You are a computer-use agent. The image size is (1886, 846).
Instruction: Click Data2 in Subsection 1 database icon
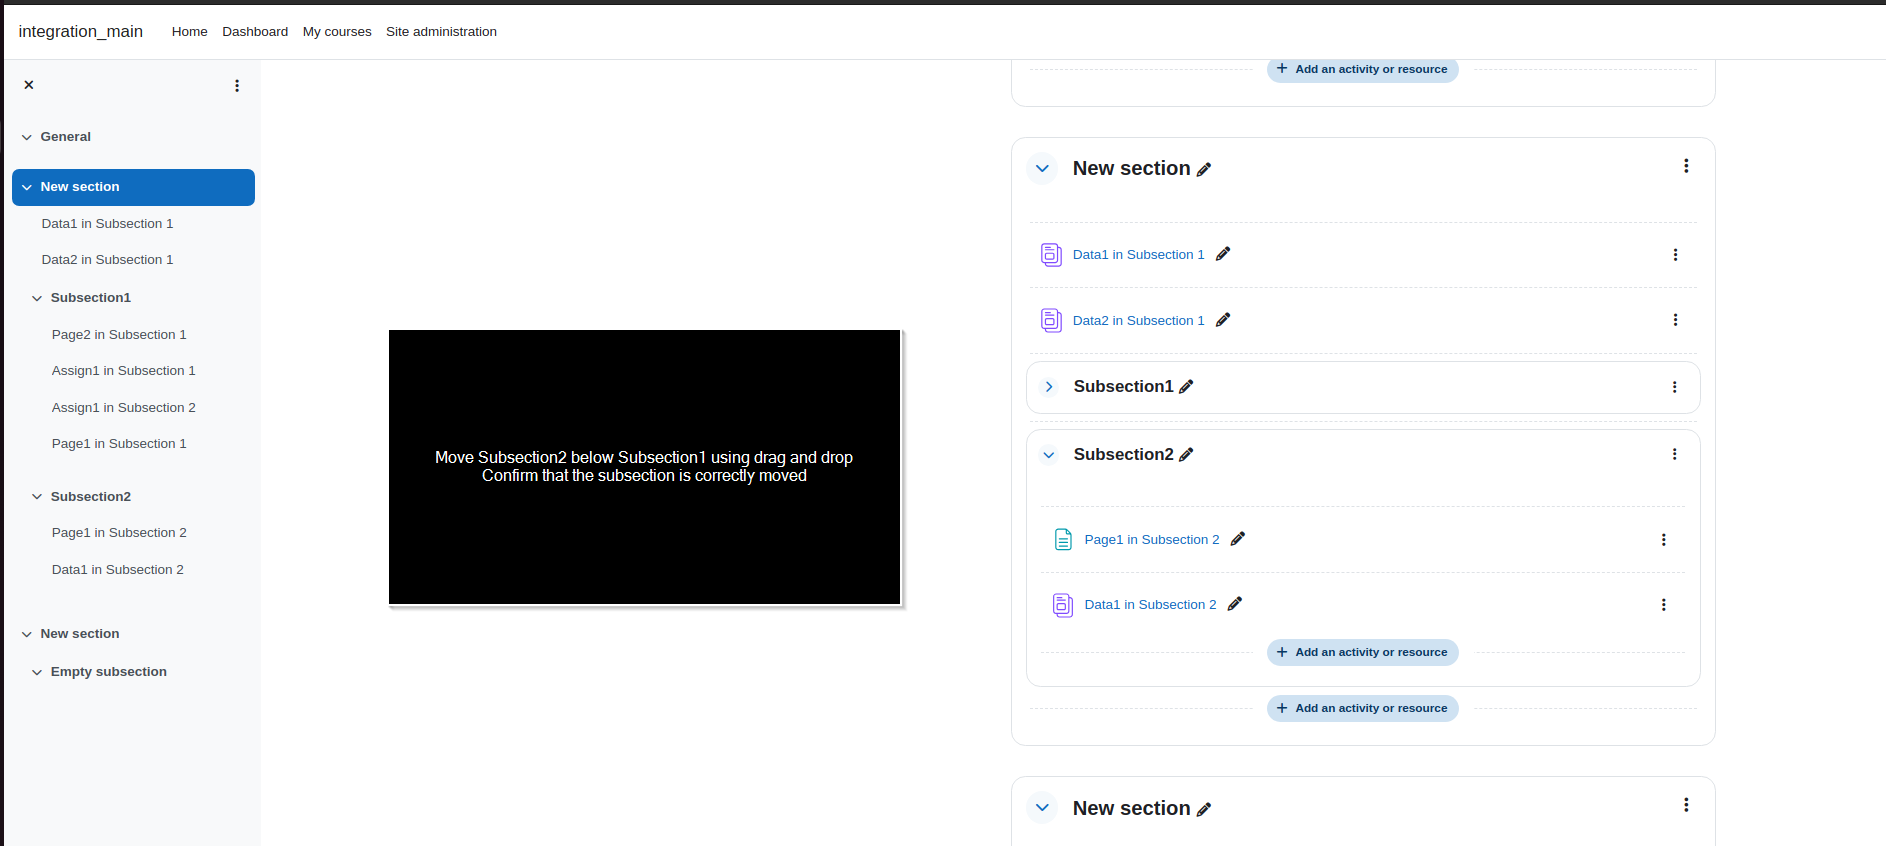pyautogui.click(x=1051, y=320)
